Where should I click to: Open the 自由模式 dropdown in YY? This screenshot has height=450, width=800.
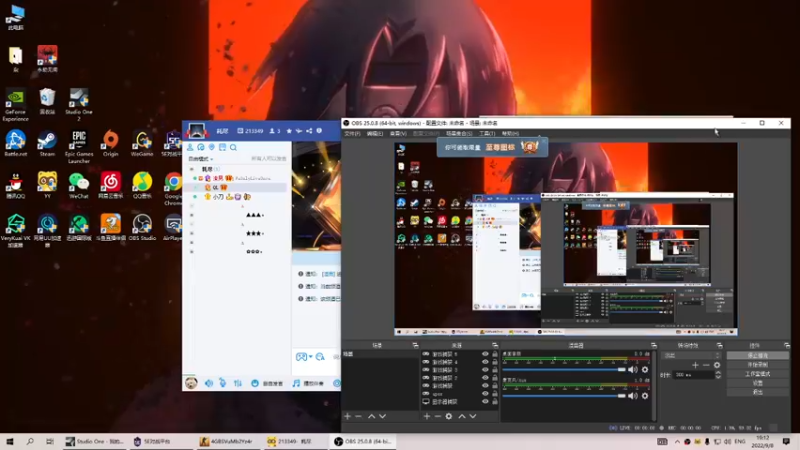click(x=201, y=159)
